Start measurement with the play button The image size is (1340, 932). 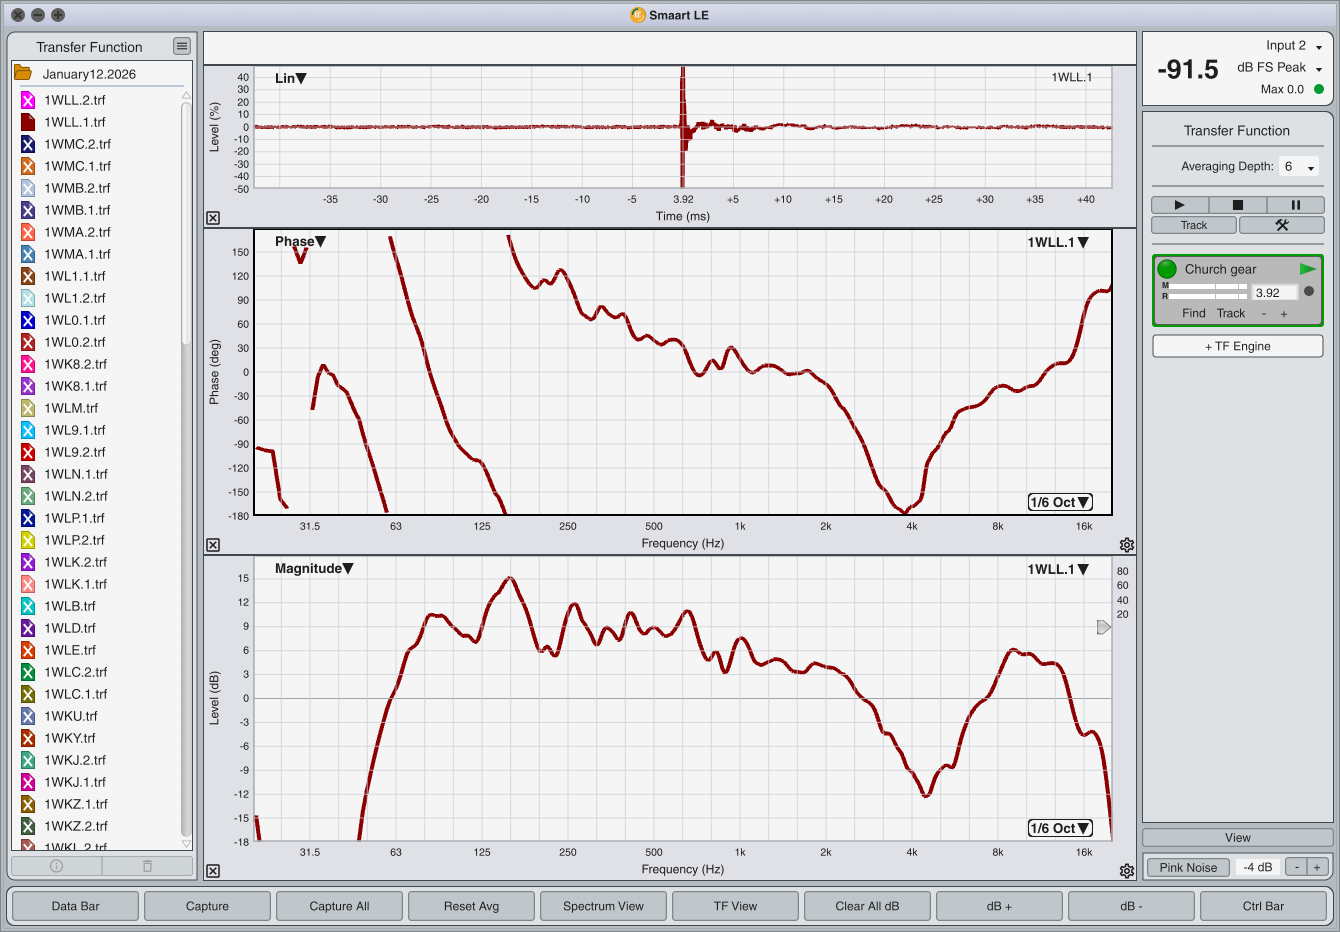(1179, 204)
